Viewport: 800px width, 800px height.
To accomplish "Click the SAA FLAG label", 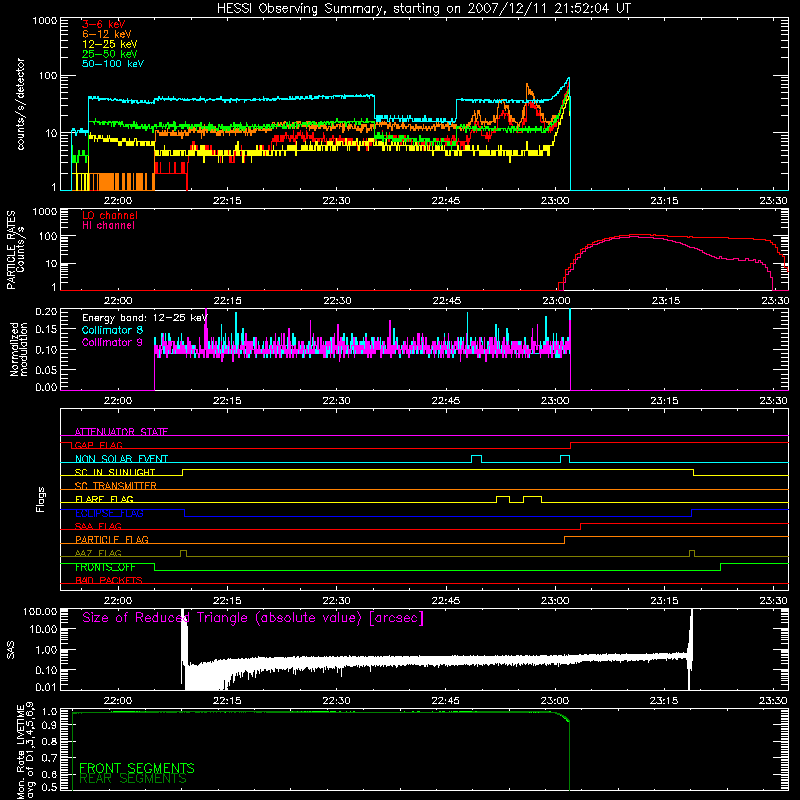I will (98, 526).
